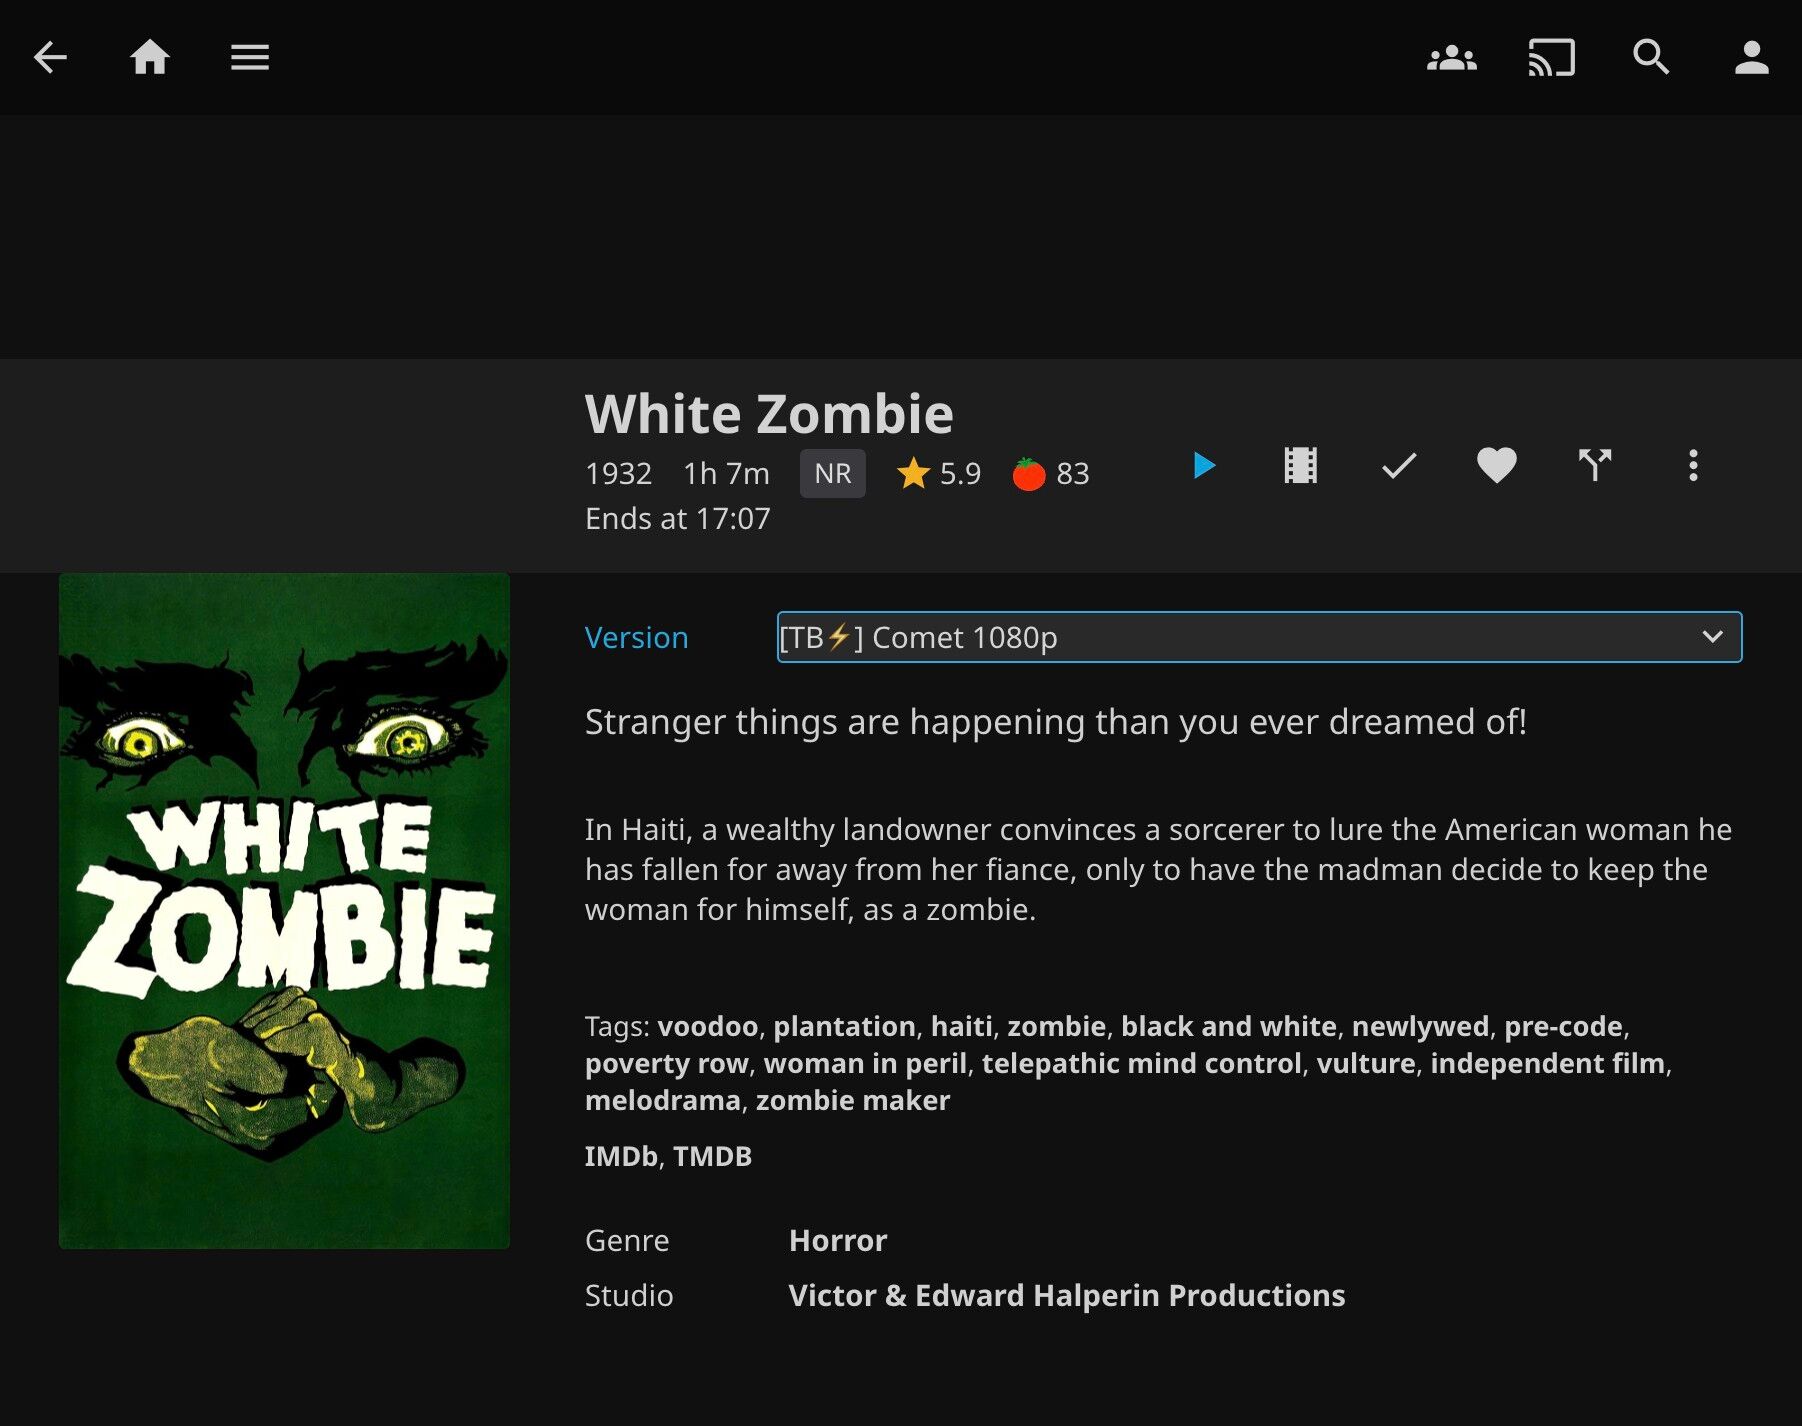
Task: Open the independent film tag
Action: [1548, 1063]
